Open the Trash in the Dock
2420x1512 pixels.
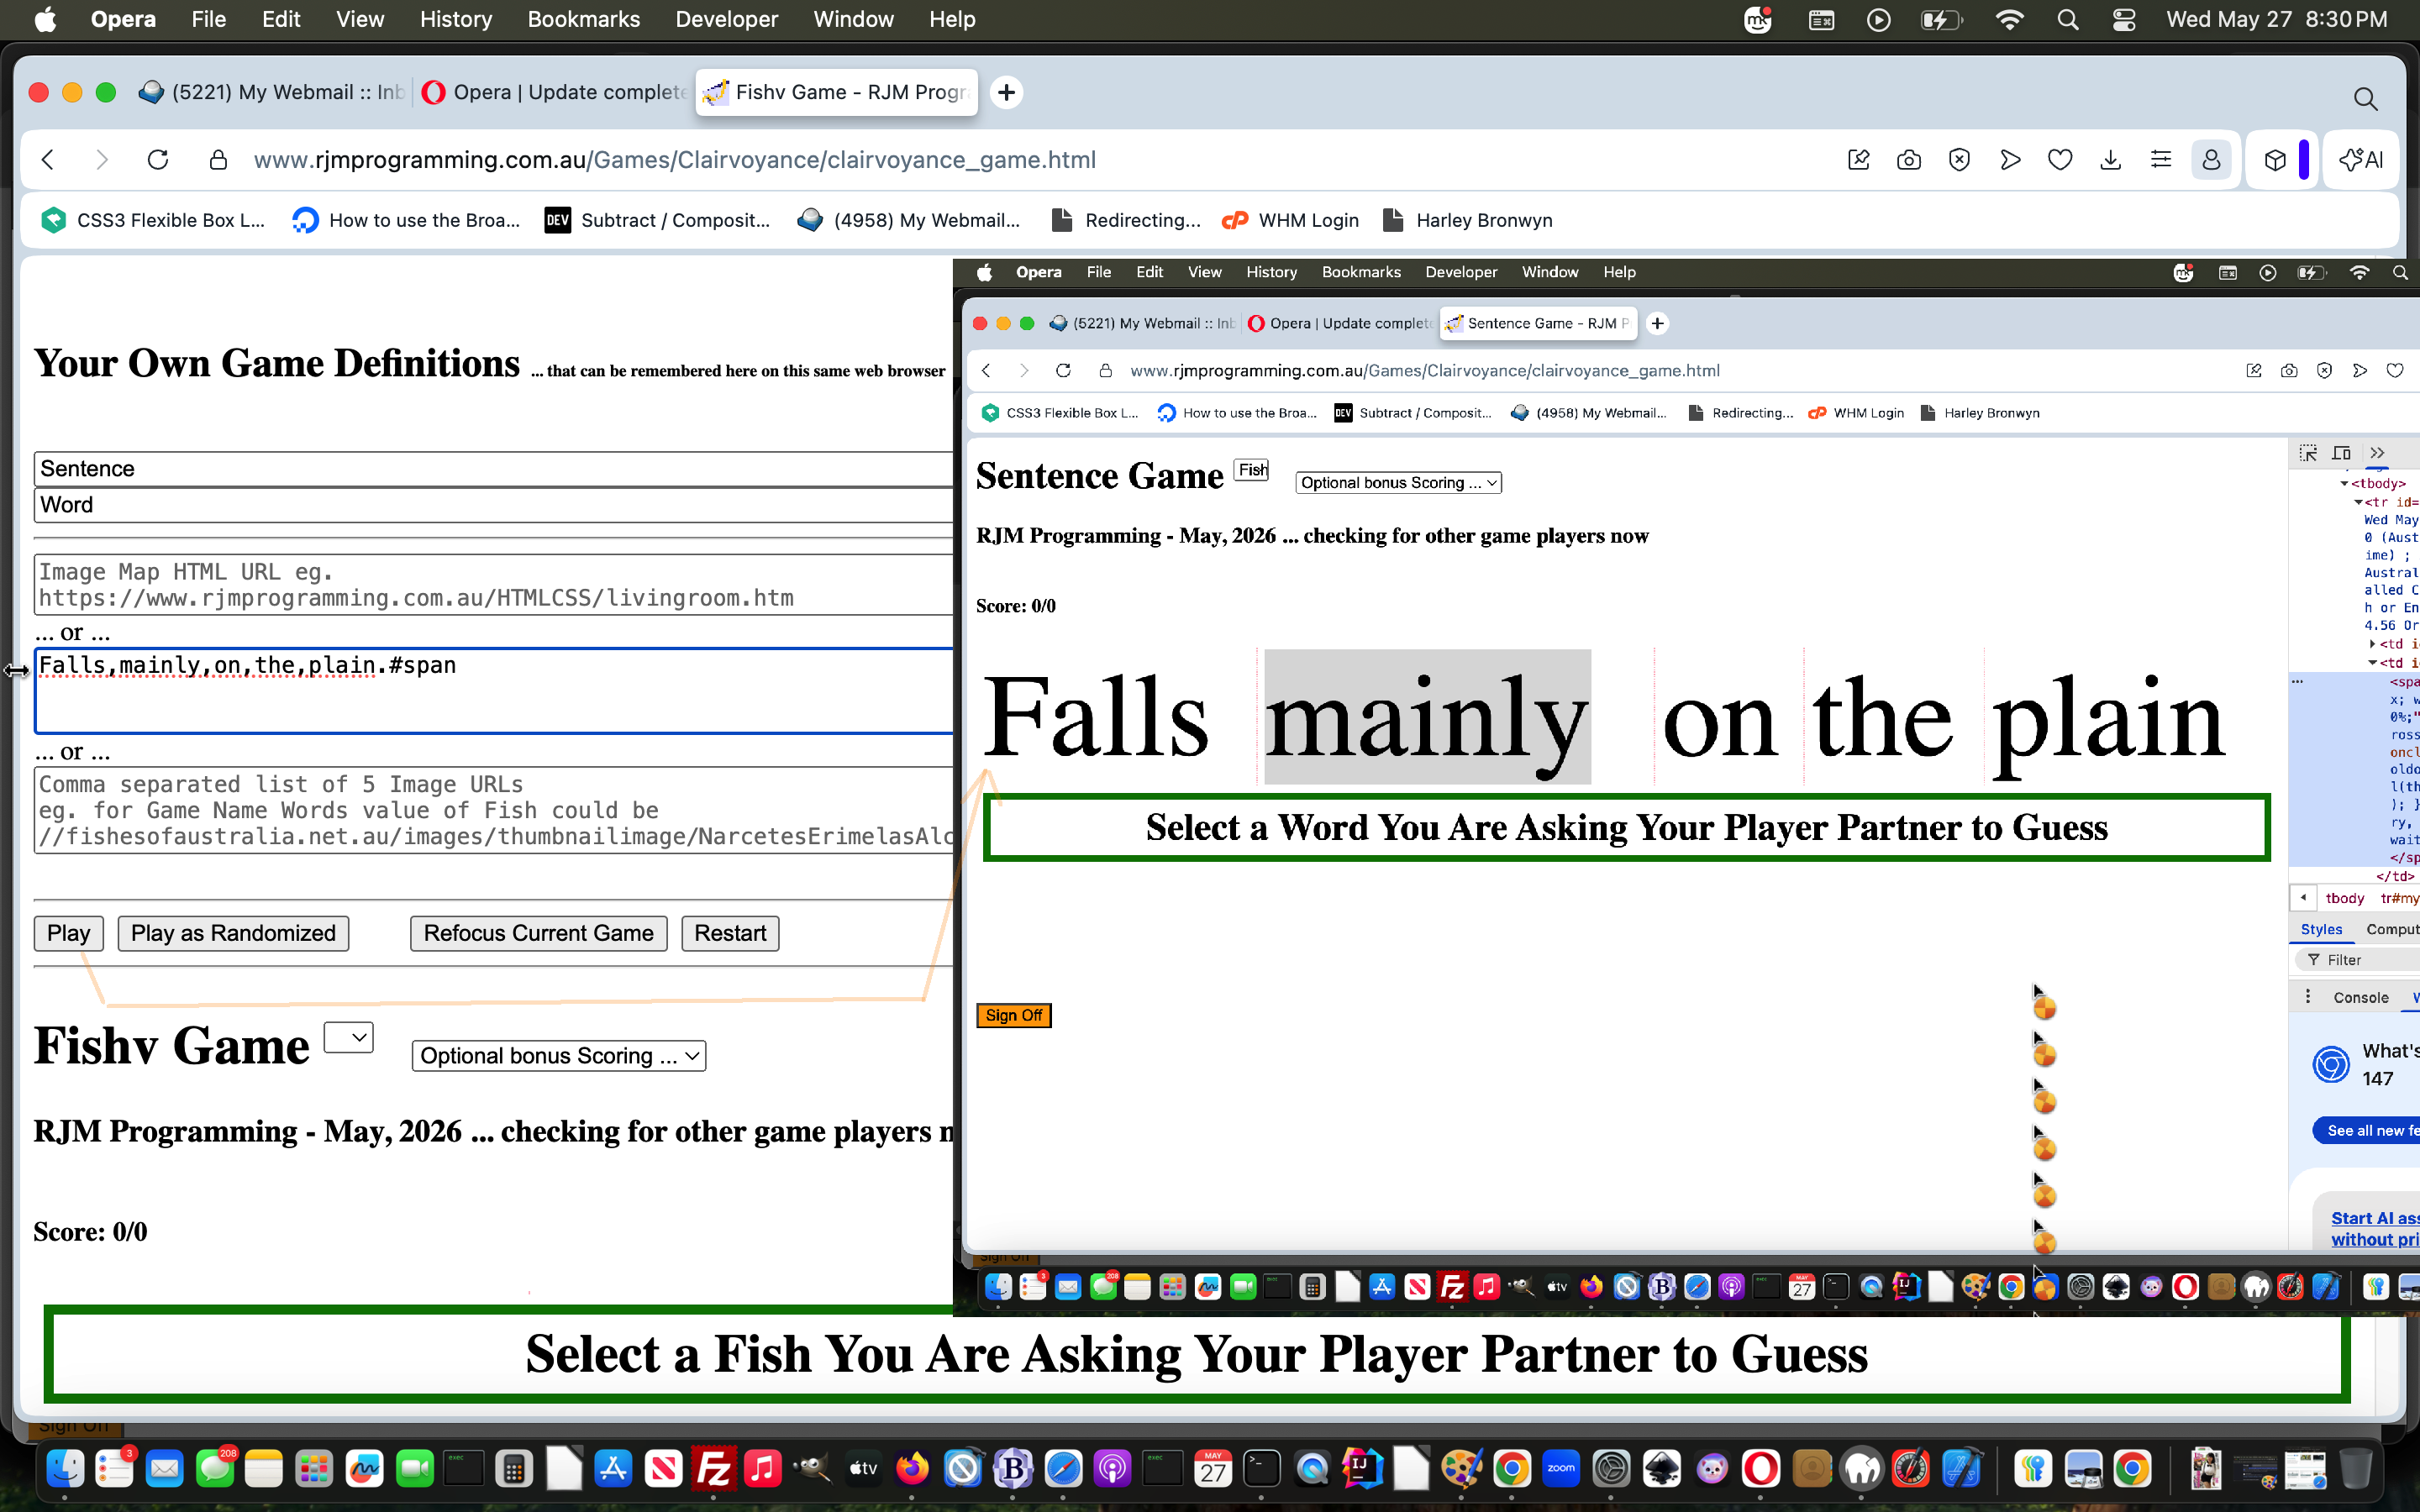tap(2355, 1469)
